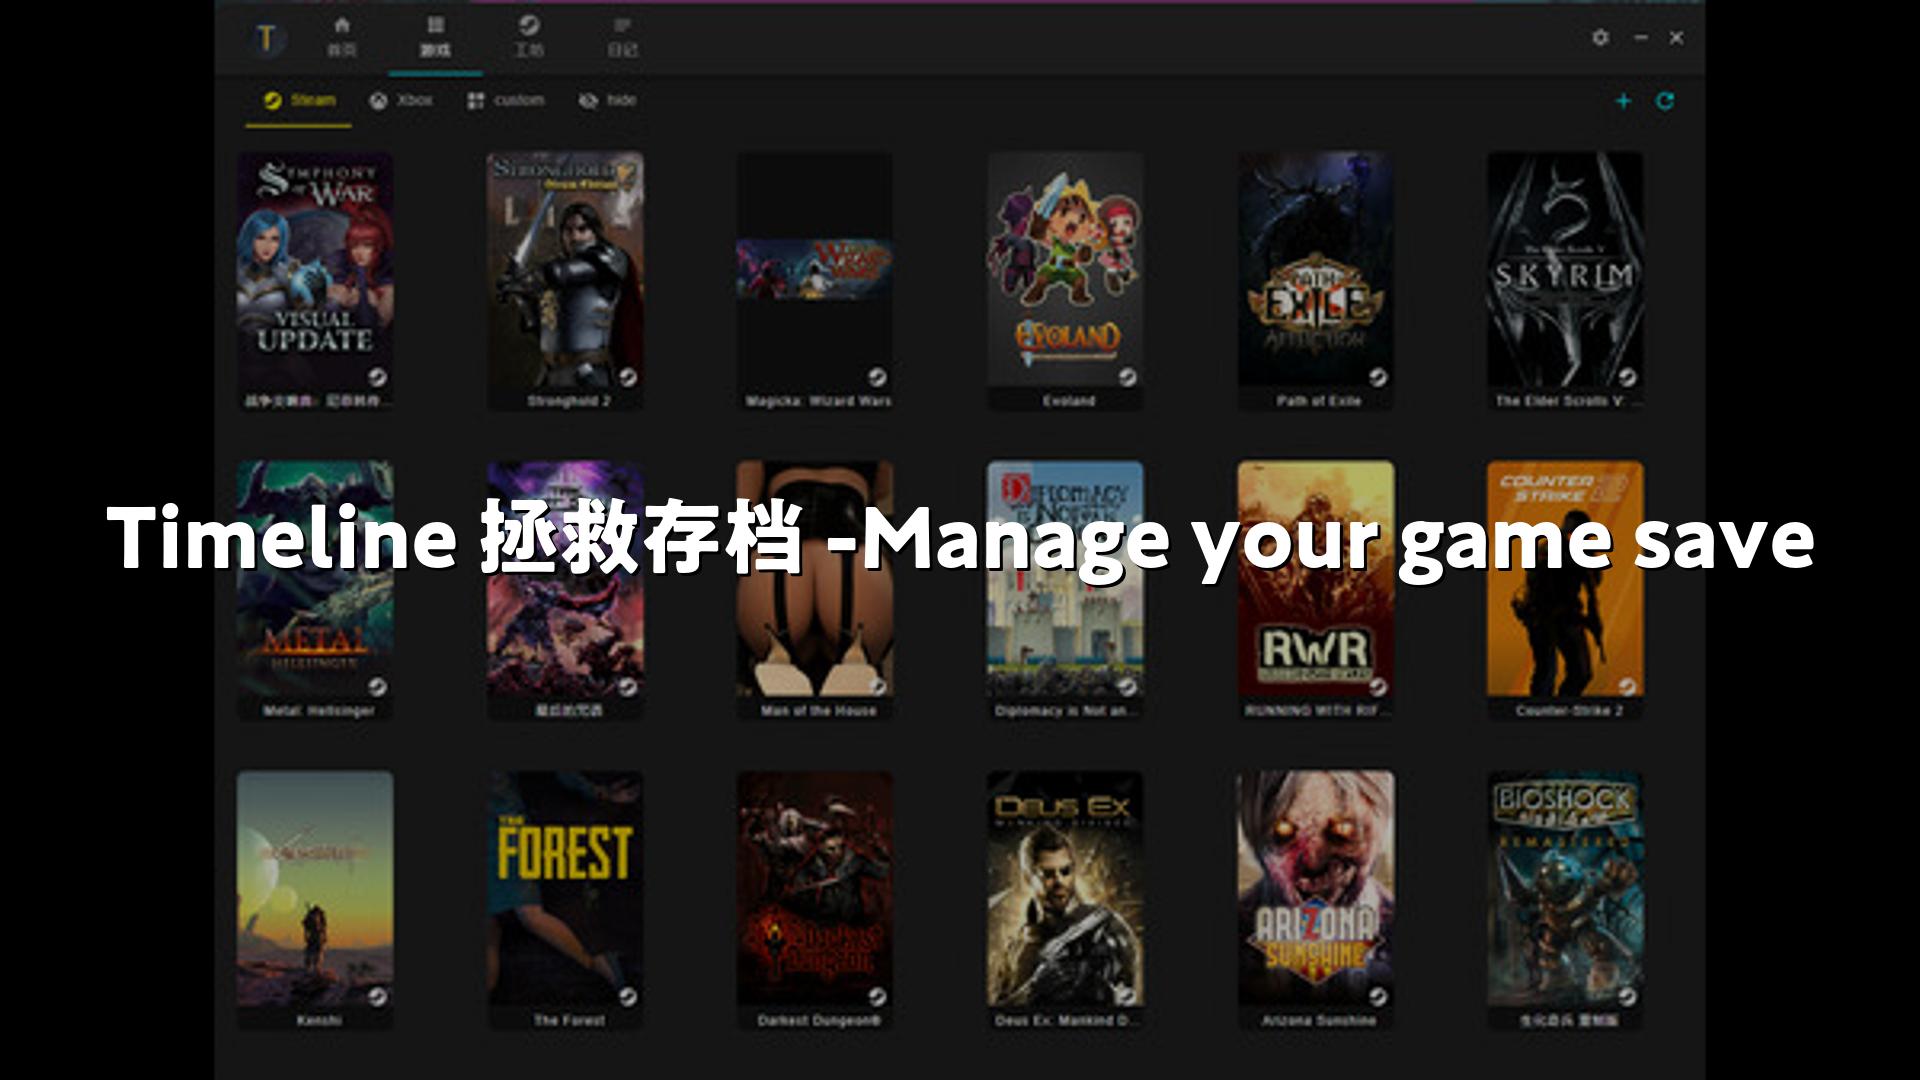Viewport: 1920px width, 1080px height.
Task: Select the Skyrim game cover
Action: tap(1565, 270)
